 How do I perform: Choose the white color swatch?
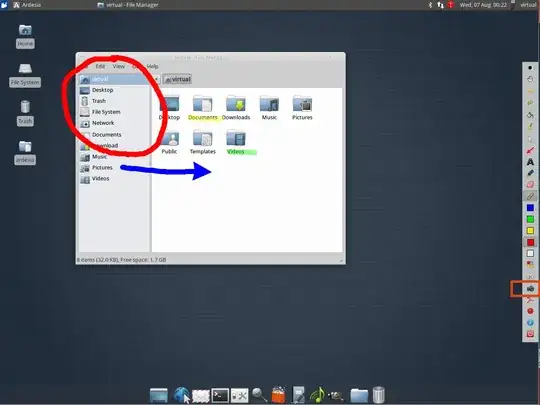tap(530, 253)
